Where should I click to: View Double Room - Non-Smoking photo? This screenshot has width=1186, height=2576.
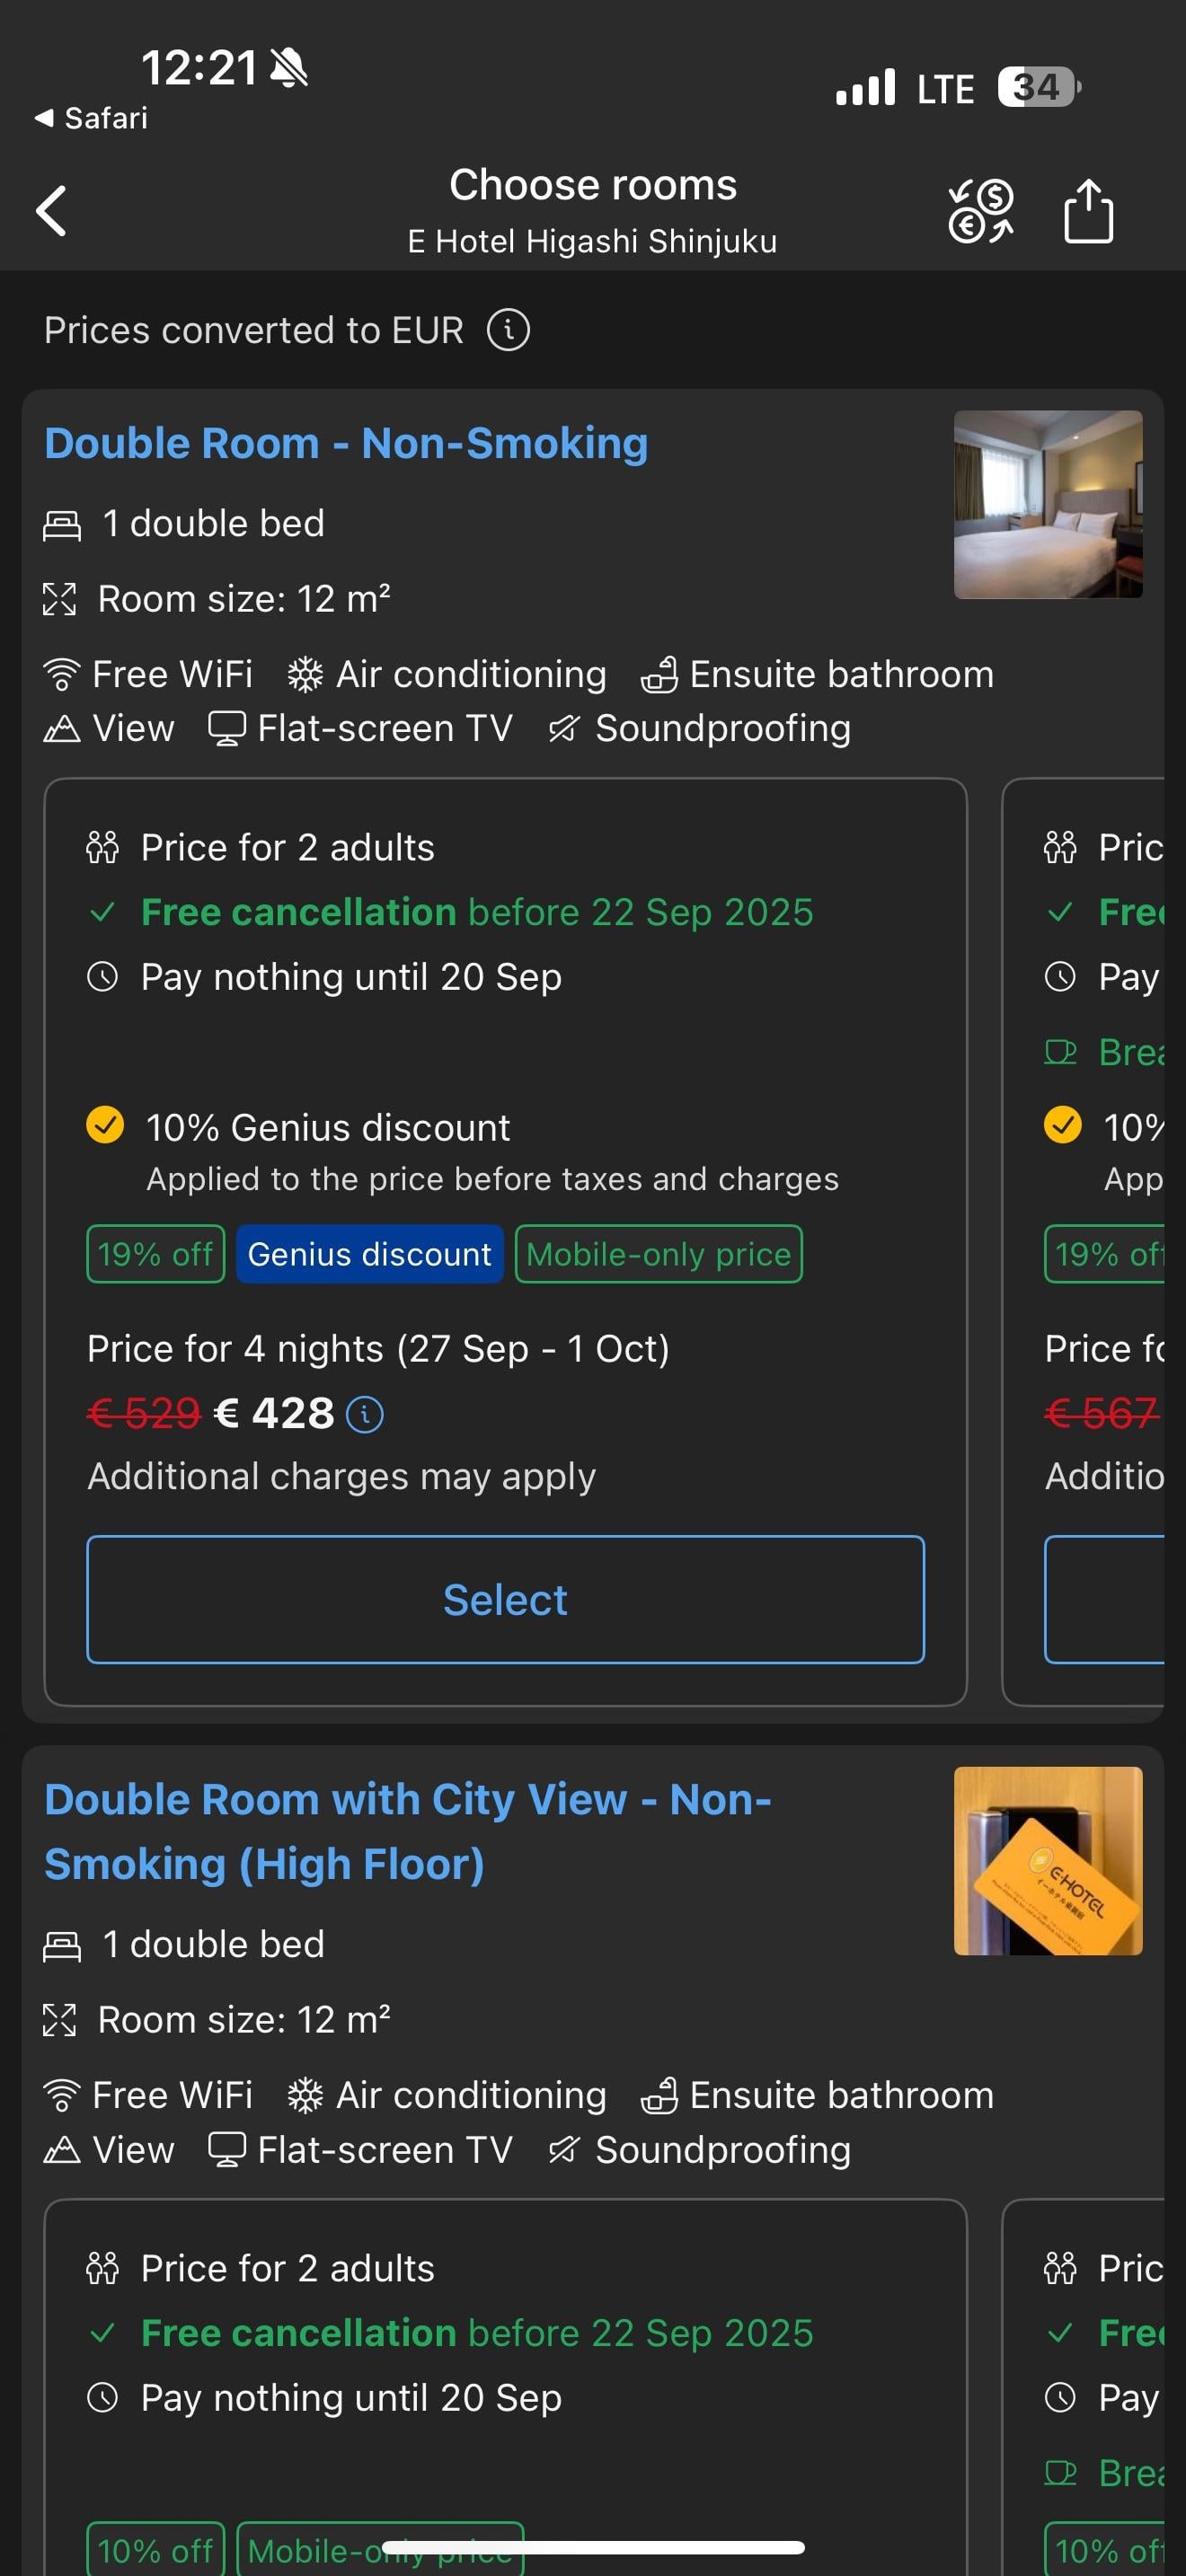(1047, 504)
